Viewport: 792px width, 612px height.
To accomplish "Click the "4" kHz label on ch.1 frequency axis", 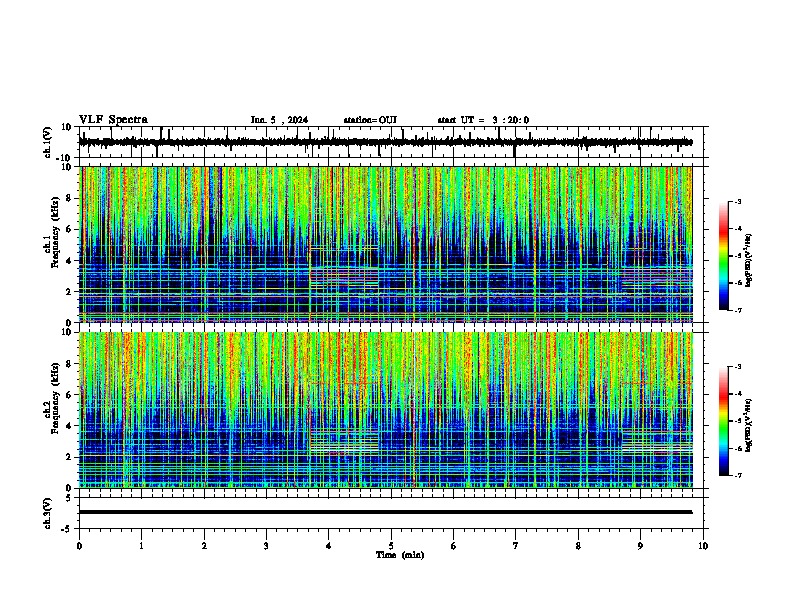I will coord(69,261).
